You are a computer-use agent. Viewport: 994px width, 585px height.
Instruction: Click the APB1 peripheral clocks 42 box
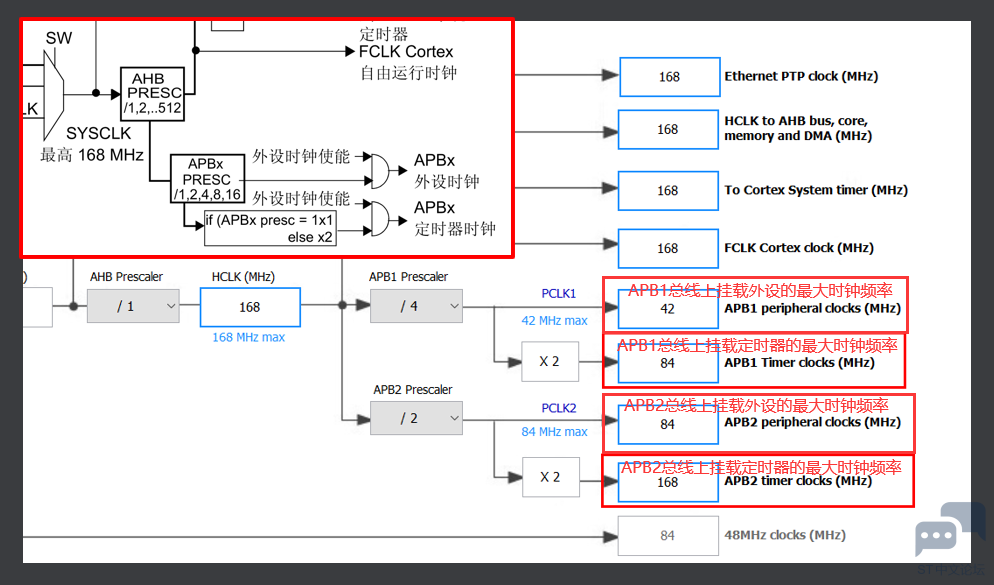[x=668, y=309]
